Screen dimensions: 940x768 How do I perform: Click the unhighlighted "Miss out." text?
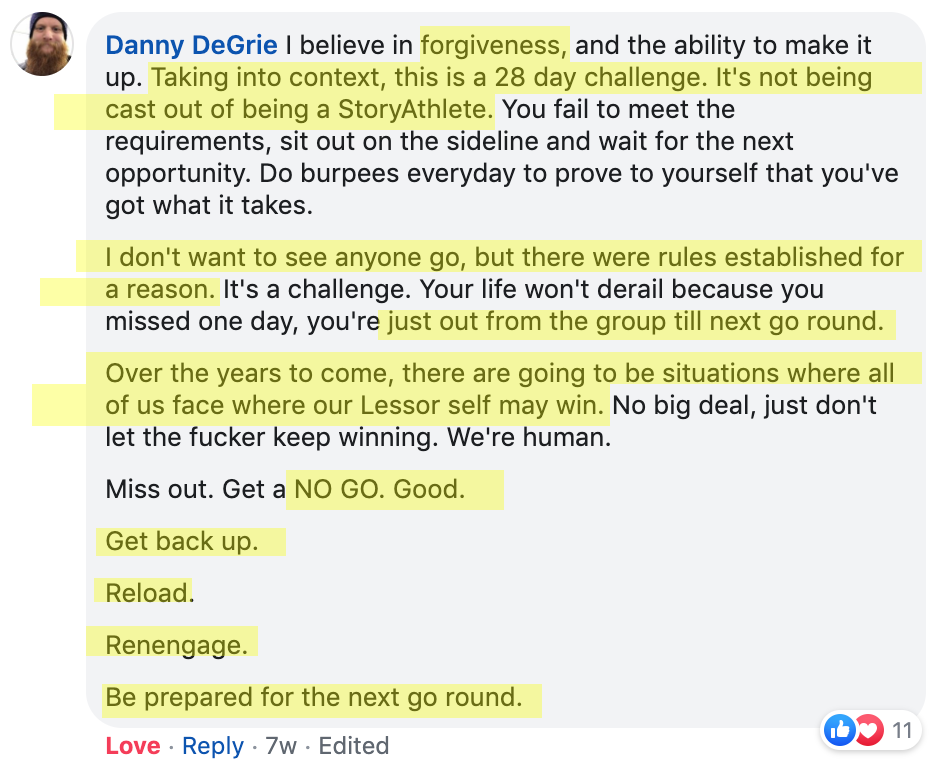159,489
